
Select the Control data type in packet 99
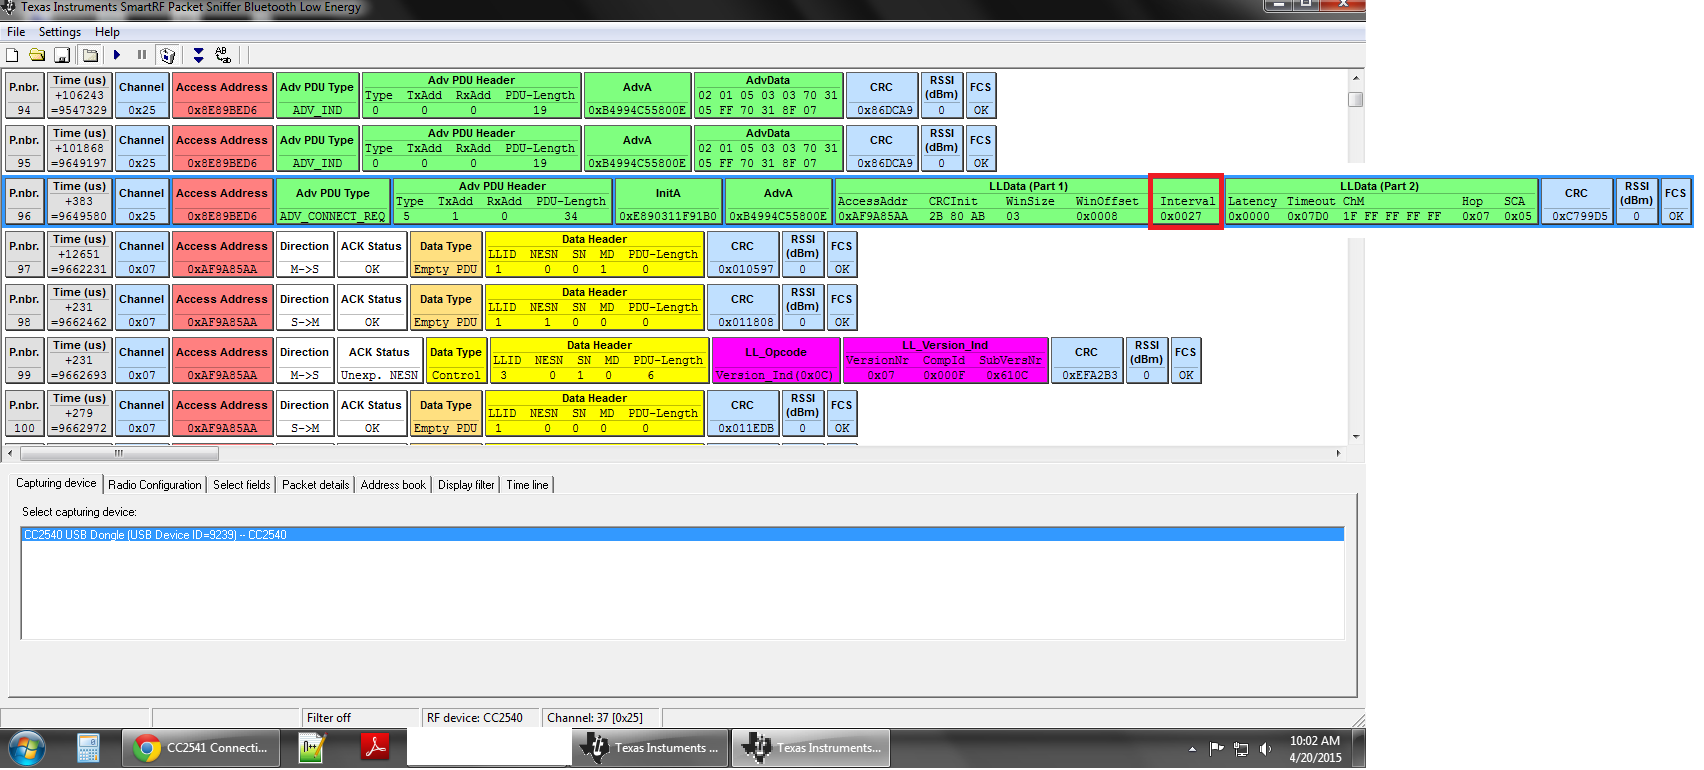[456, 375]
